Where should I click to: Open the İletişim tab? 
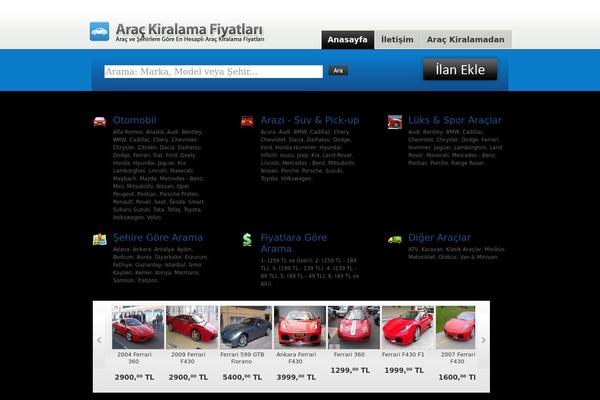coord(397,39)
